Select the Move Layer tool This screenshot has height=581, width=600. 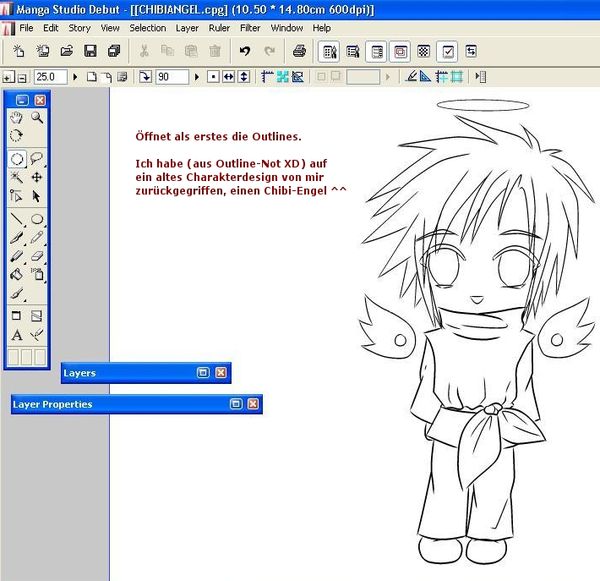click(37, 177)
